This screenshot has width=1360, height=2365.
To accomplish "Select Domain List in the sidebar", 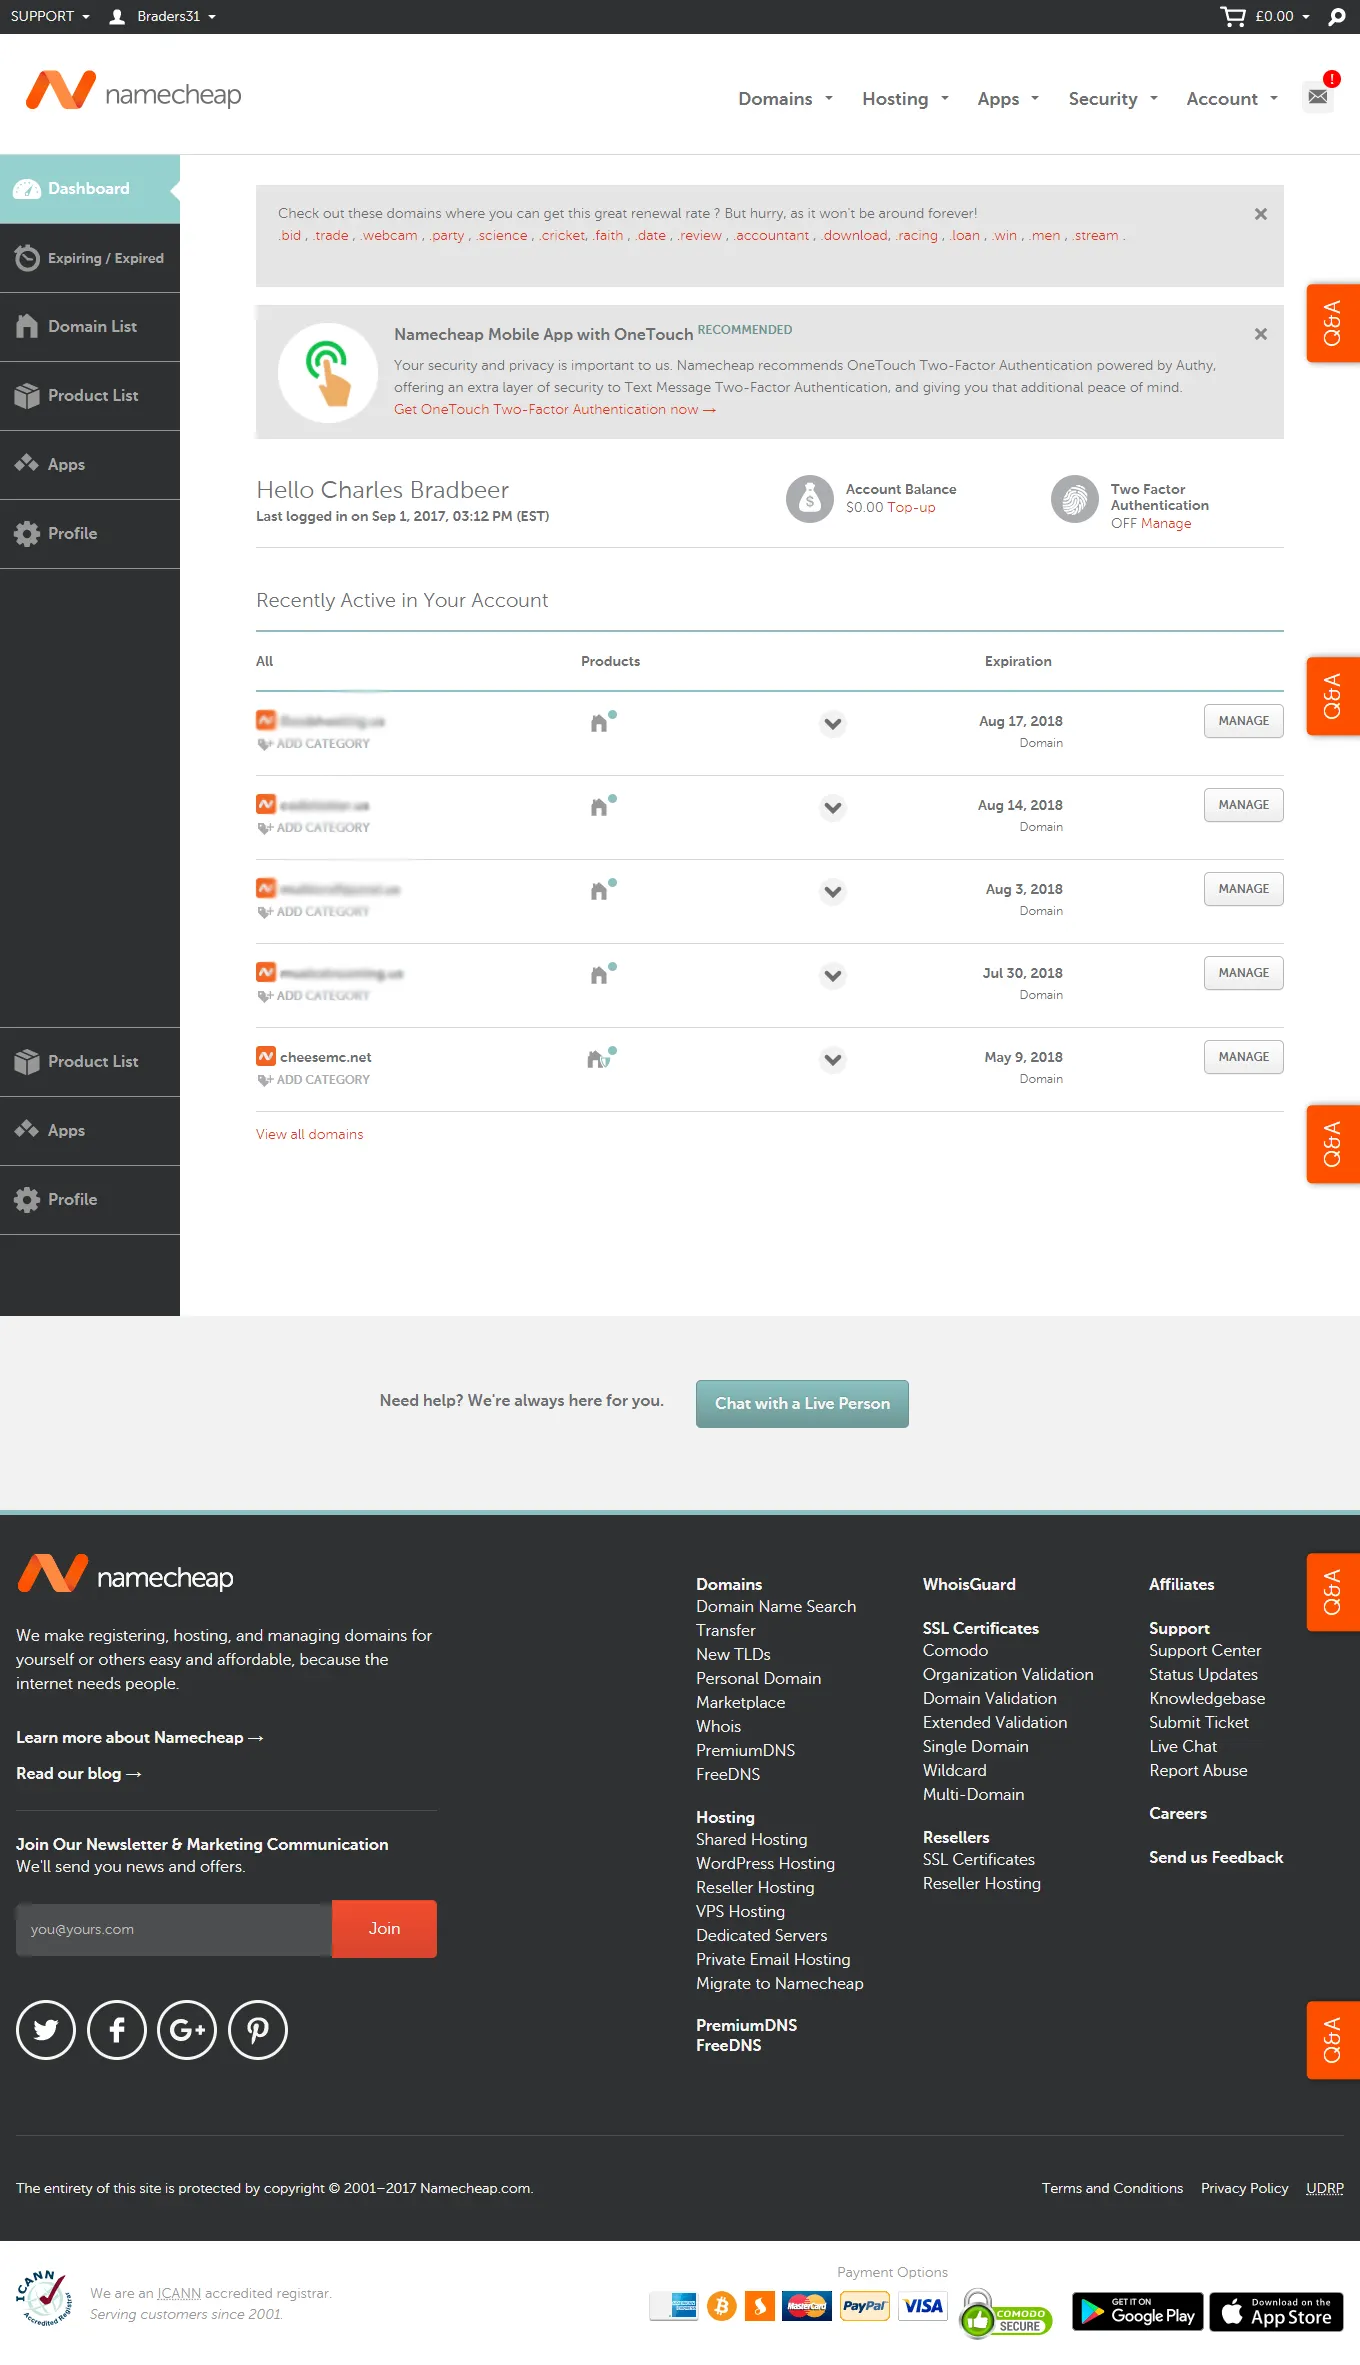I will [x=90, y=327].
